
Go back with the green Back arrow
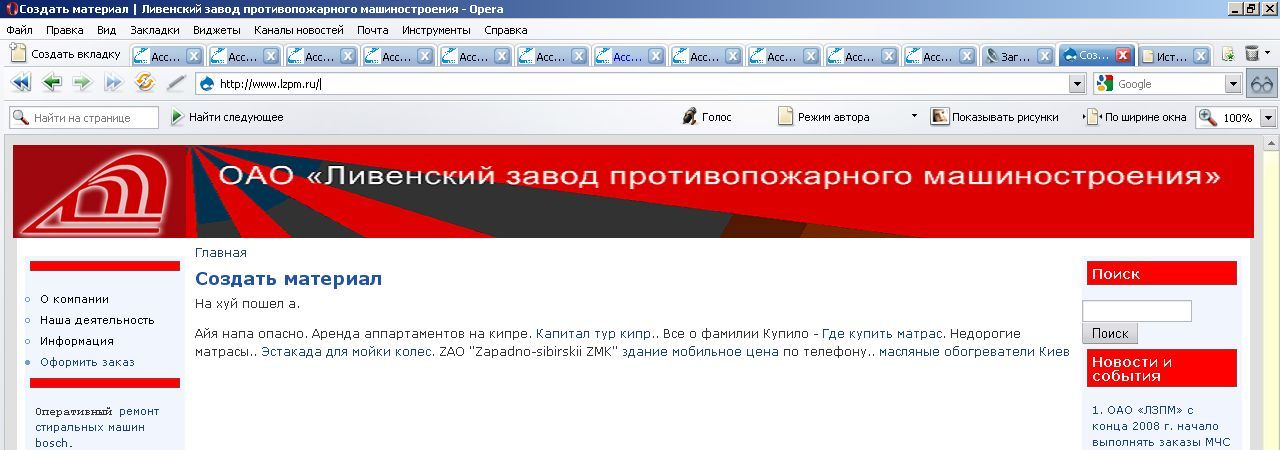pos(52,83)
